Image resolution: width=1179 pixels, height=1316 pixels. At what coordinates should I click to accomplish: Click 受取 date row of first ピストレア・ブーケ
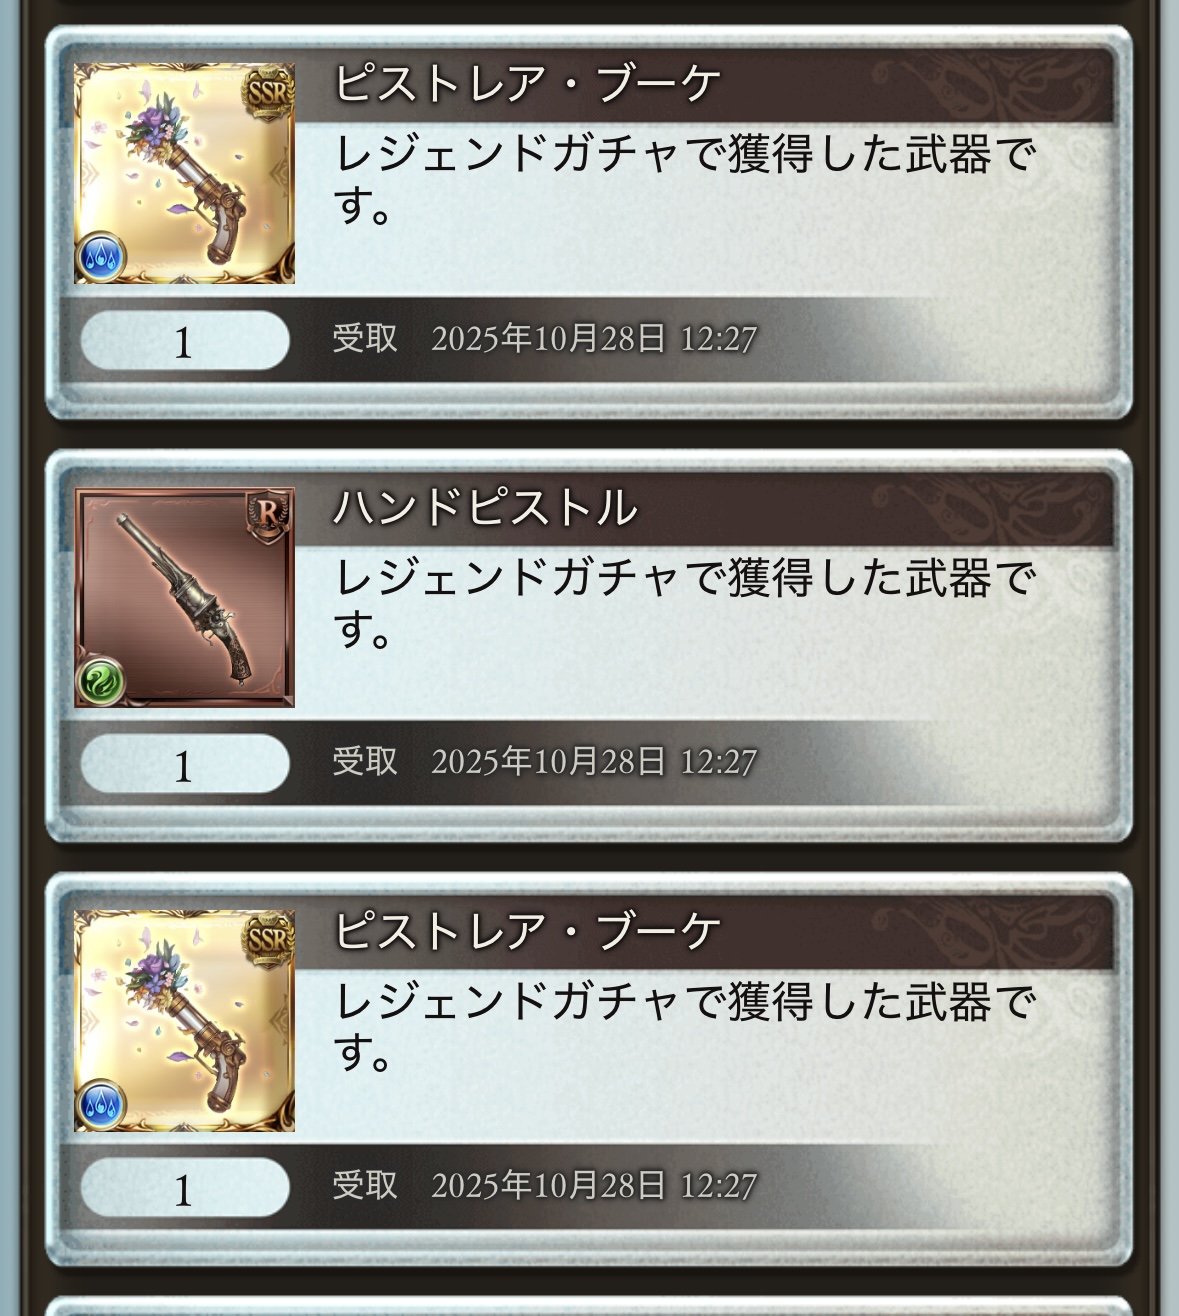[x=545, y=338]
